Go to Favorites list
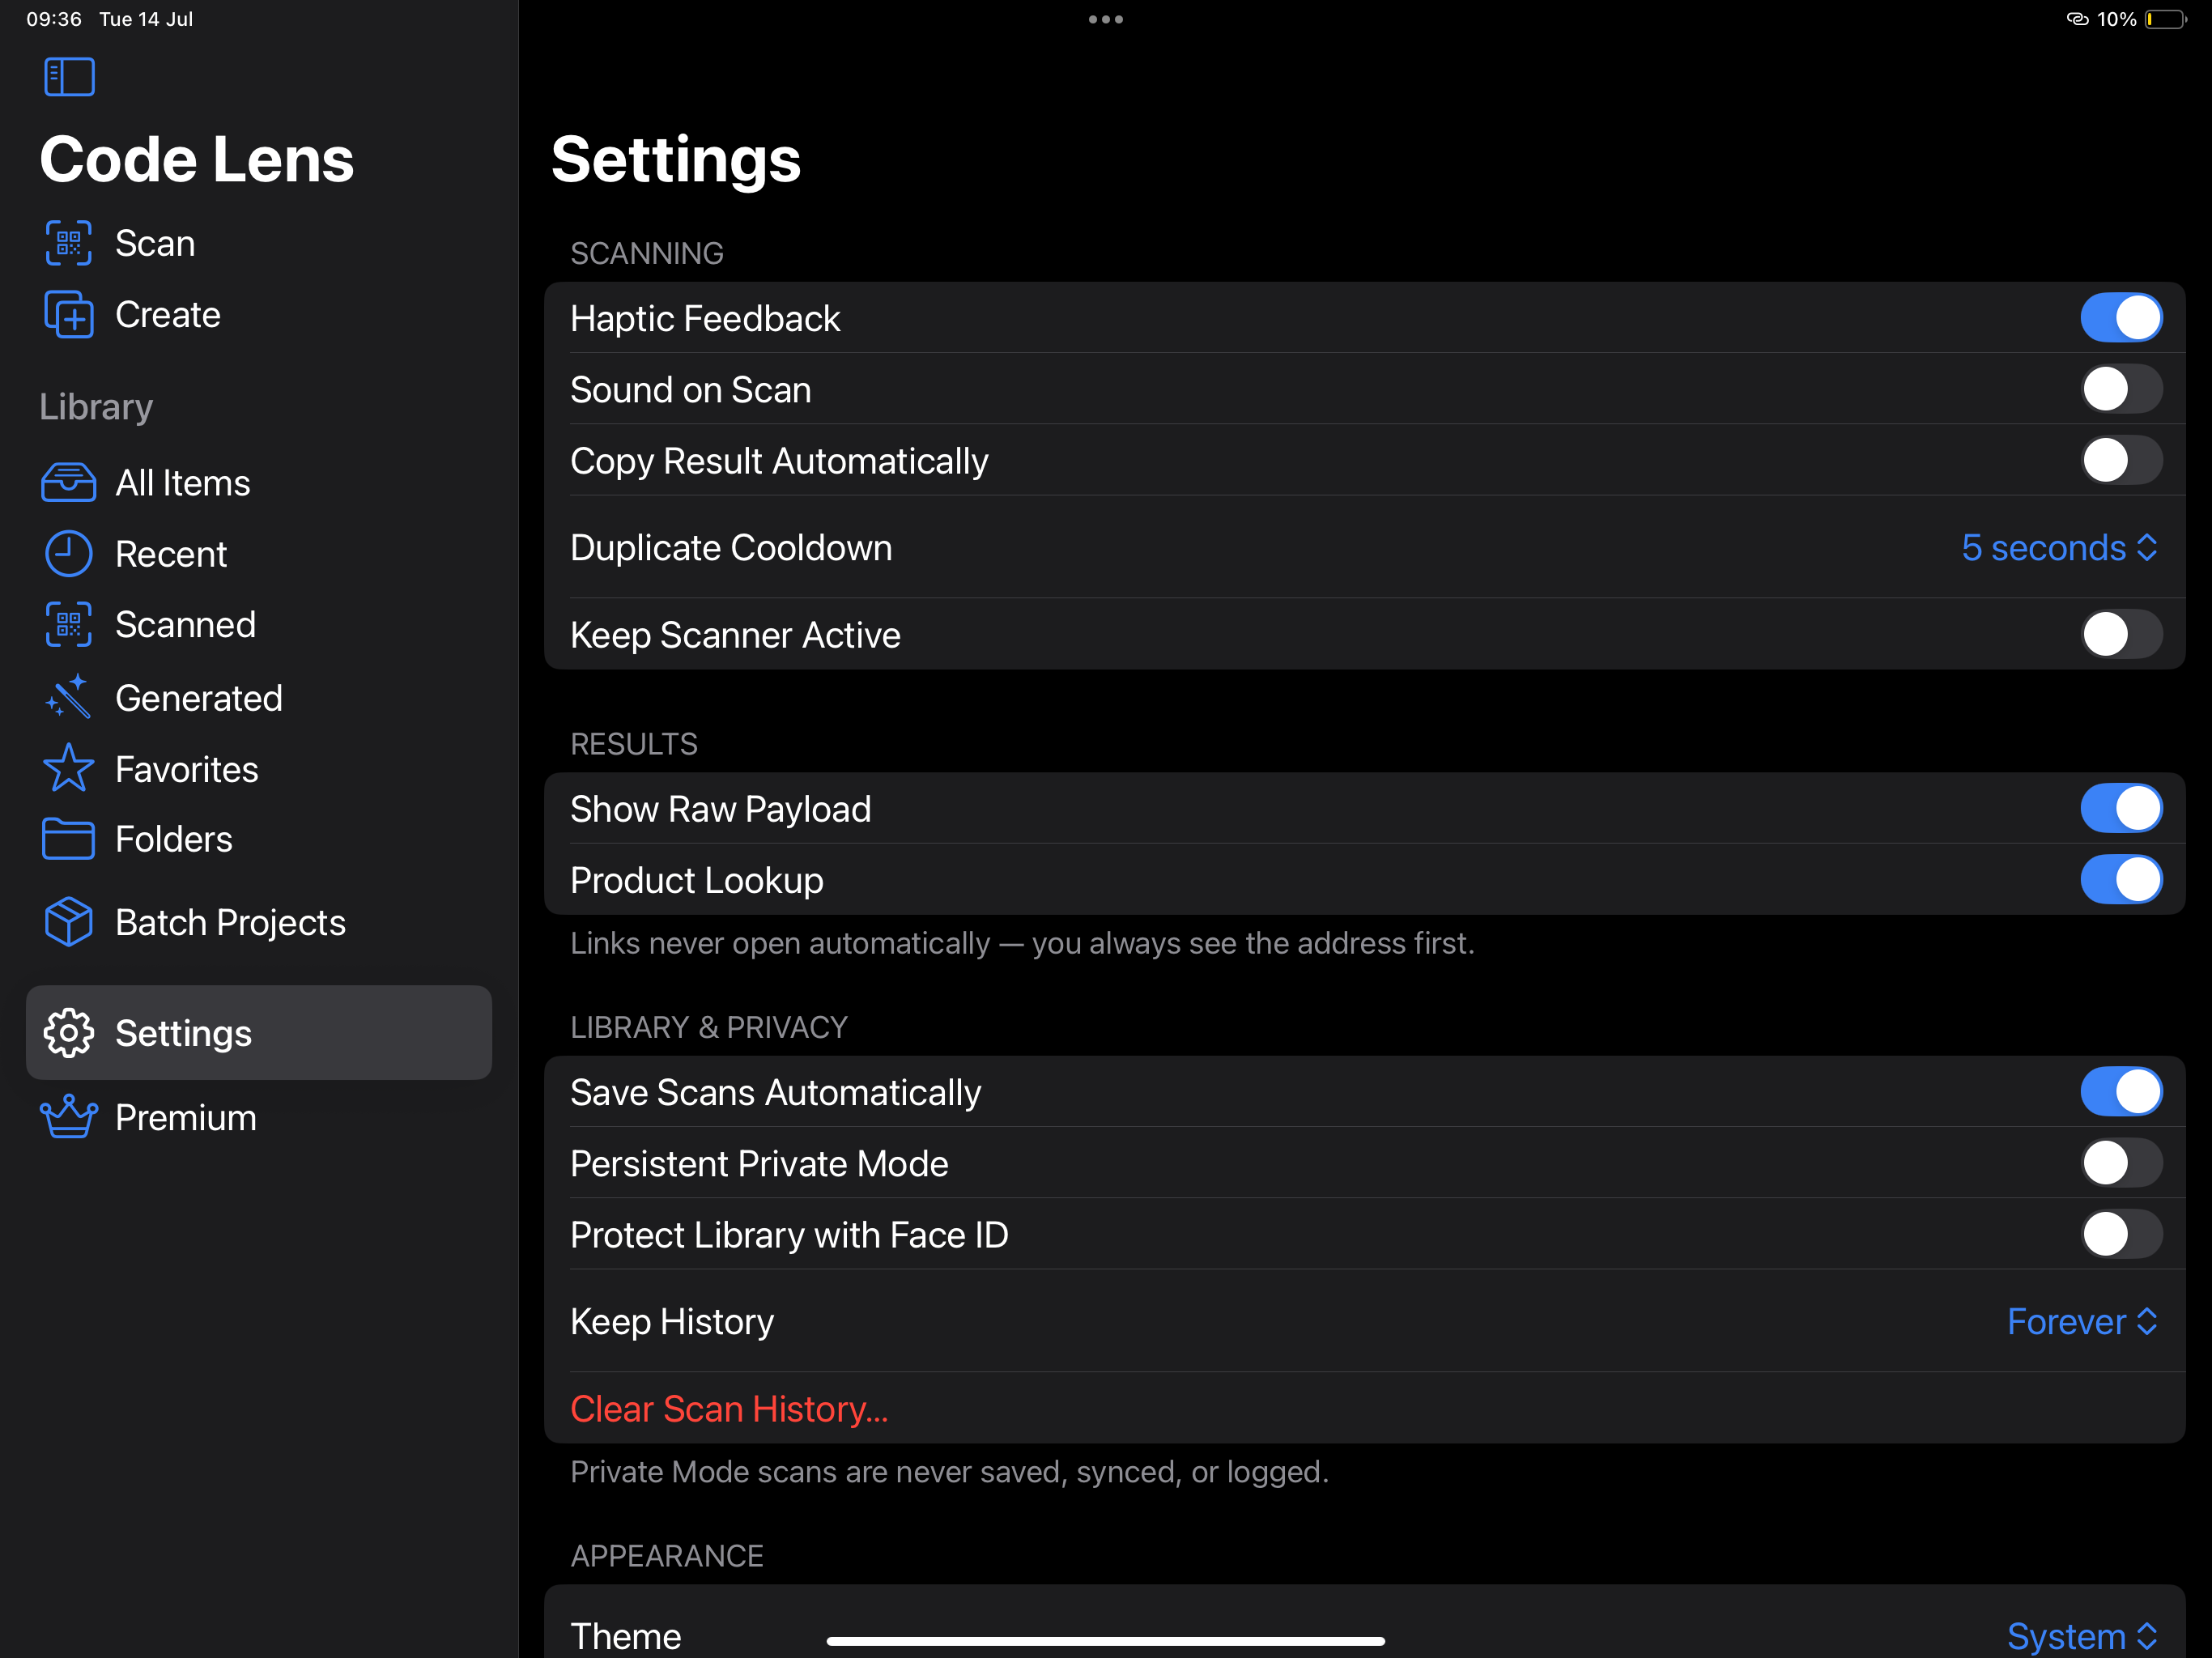 click(x=259, y=769)
